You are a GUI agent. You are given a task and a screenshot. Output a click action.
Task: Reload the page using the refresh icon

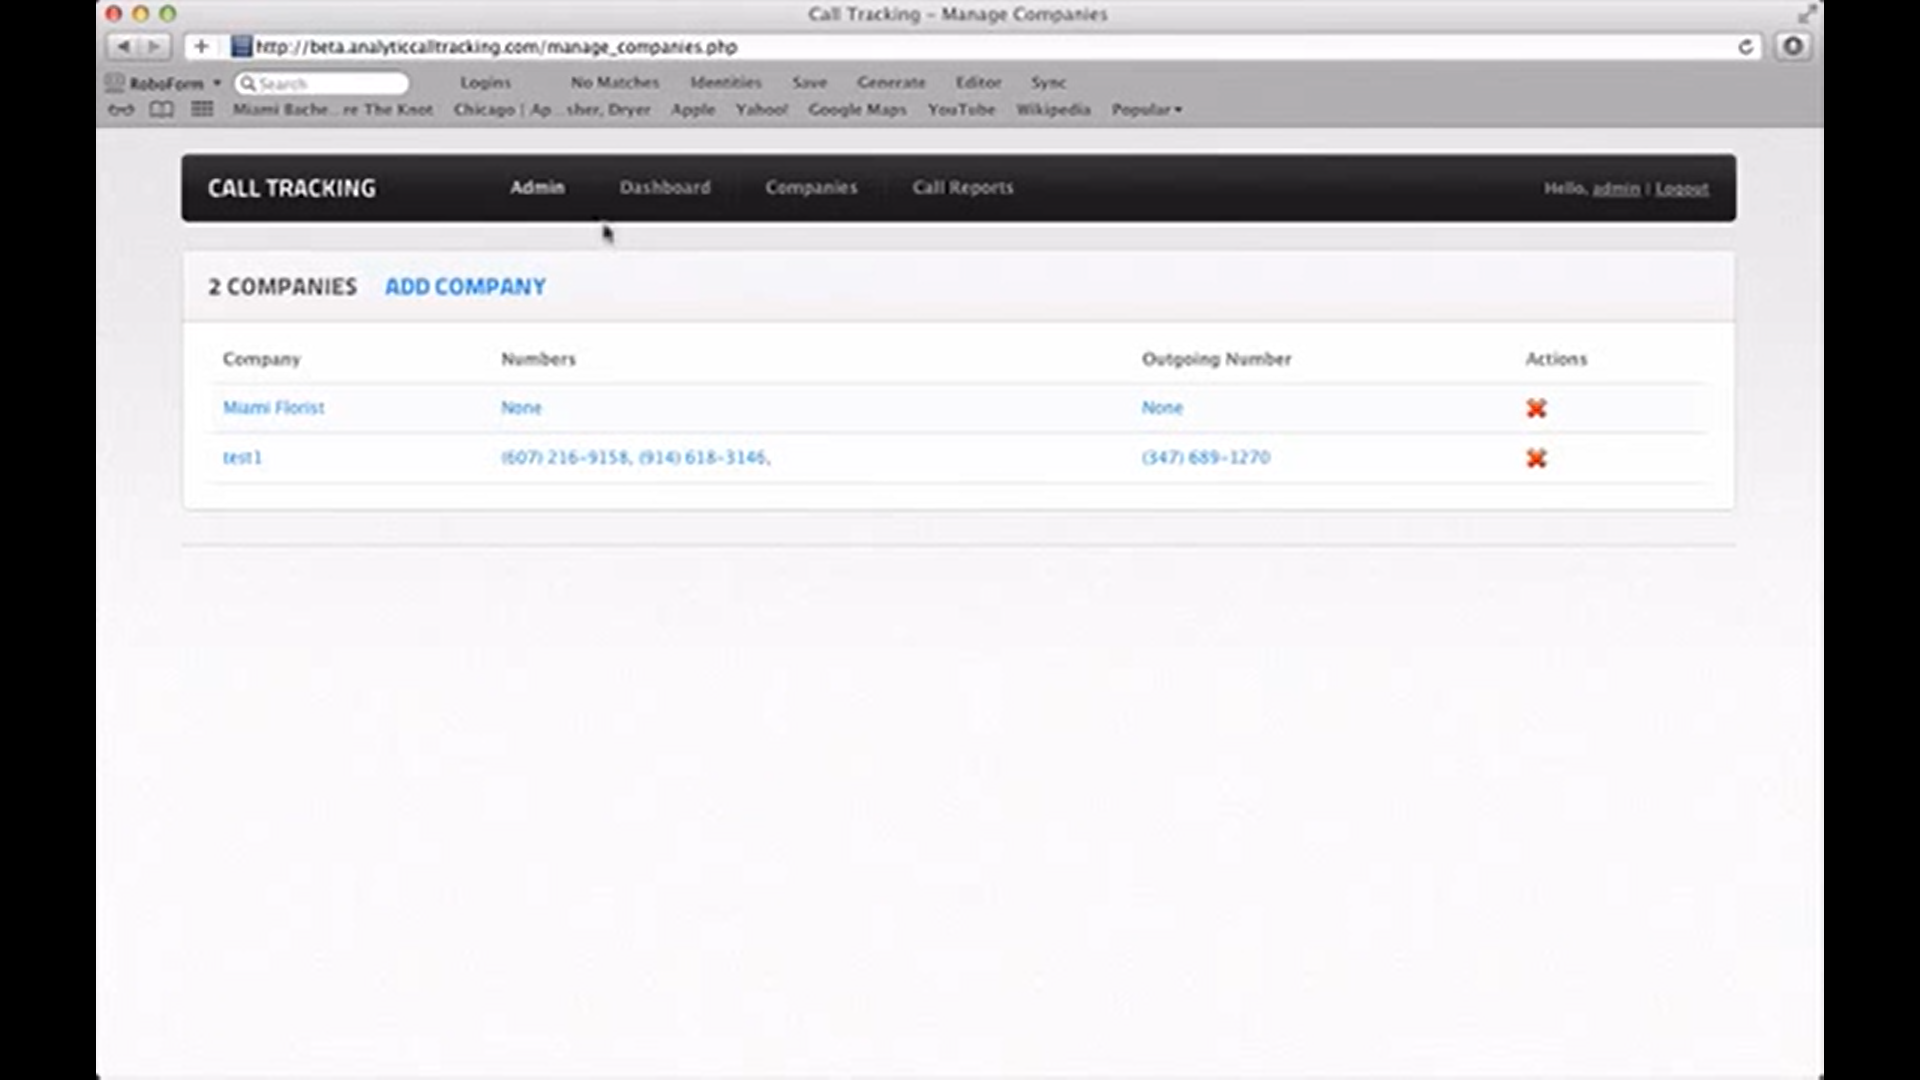point(1746,46)
